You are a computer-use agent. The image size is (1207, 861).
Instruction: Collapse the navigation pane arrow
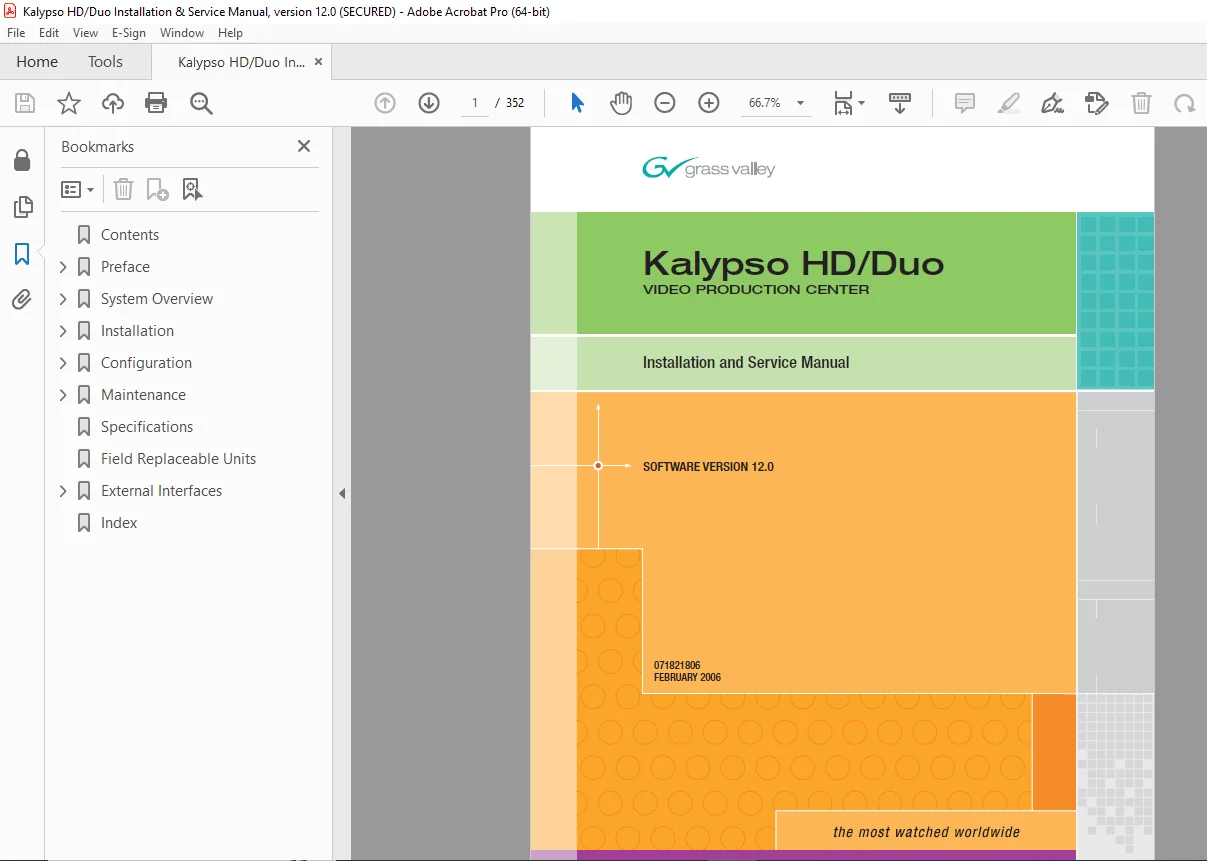[x=342, y=493]
